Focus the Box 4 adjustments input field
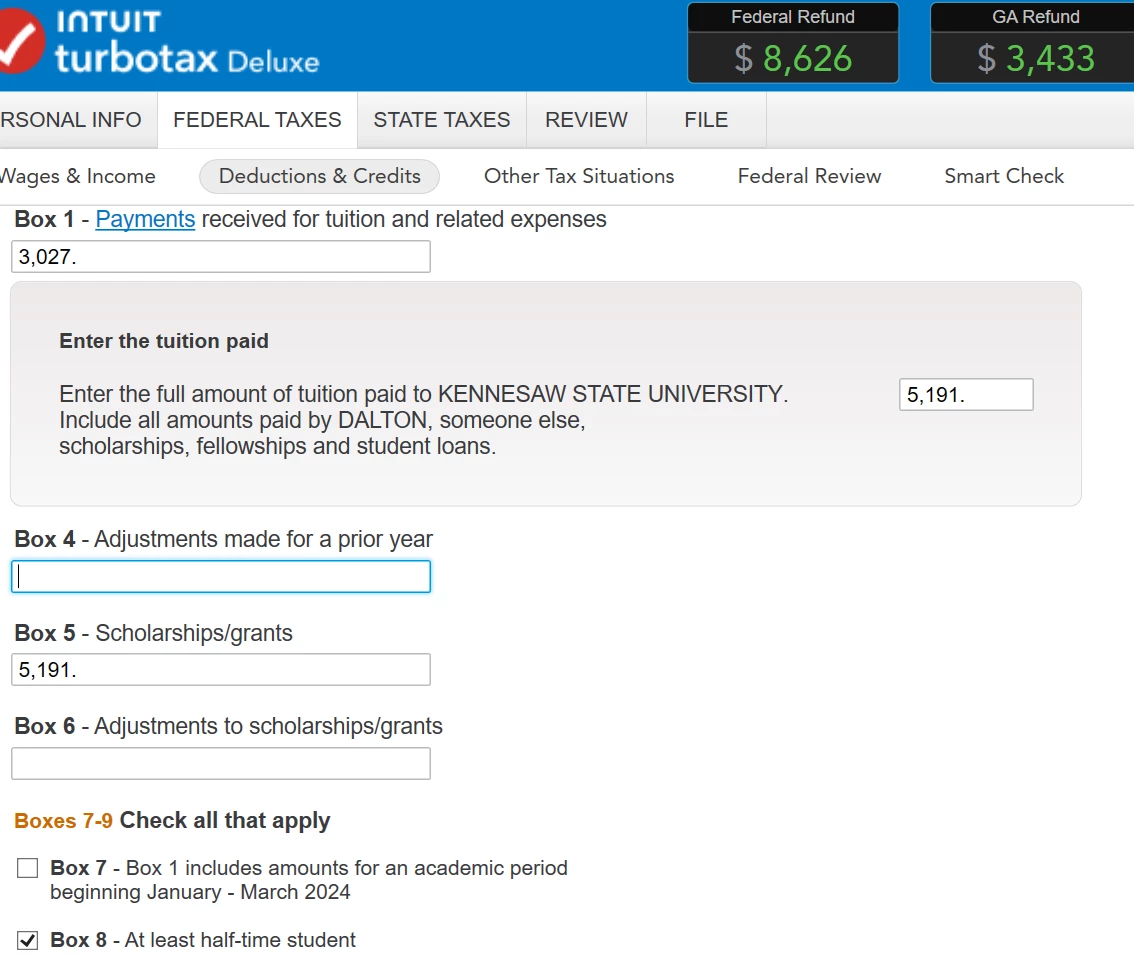1134x955 pixels. click(x=221, y=577)
